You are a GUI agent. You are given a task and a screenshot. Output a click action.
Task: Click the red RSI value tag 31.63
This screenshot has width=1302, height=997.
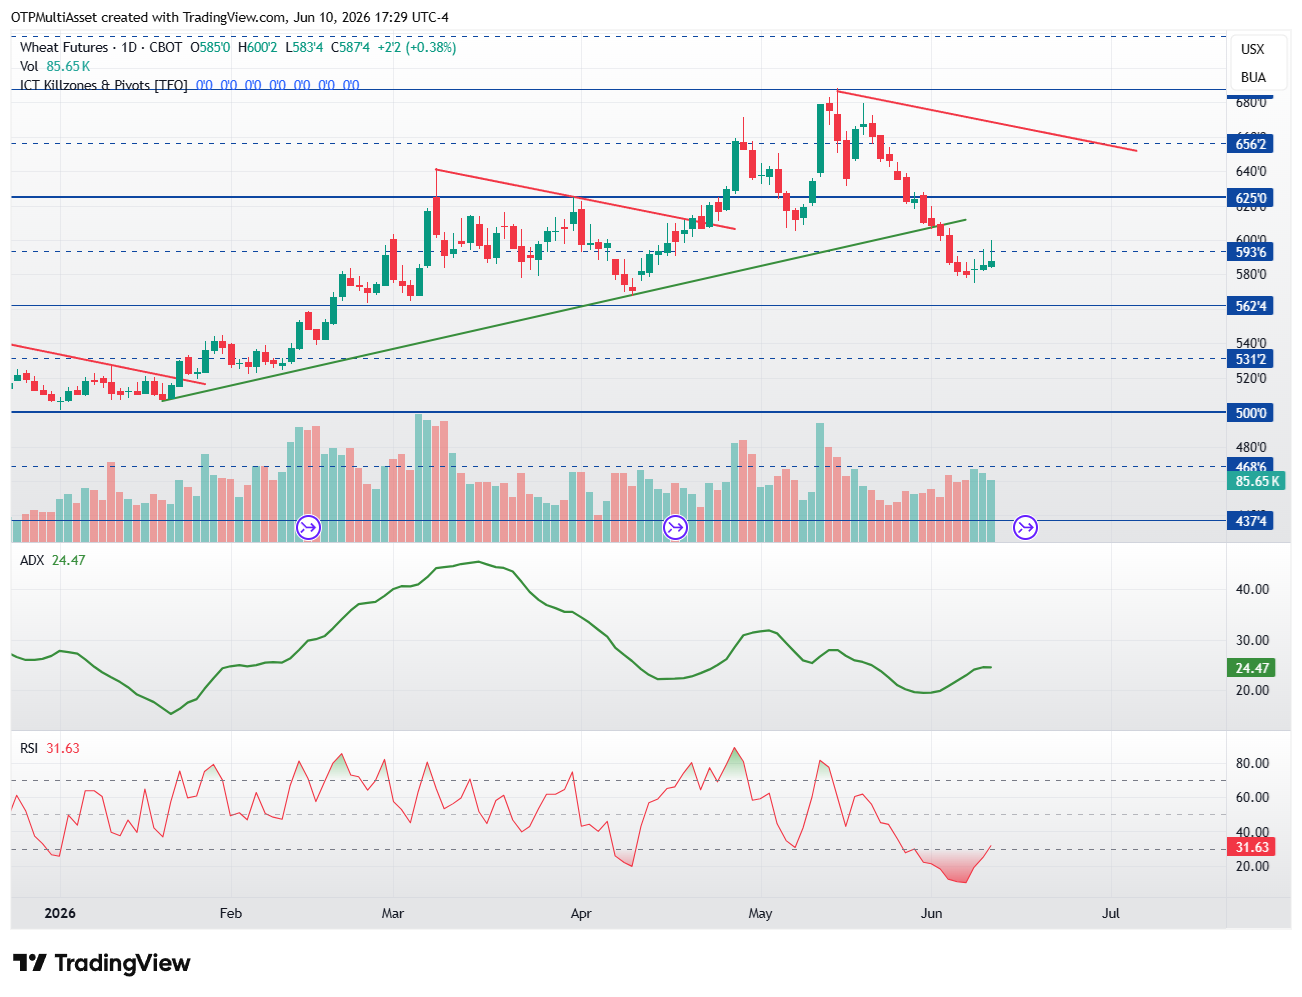coord(1251,847)
